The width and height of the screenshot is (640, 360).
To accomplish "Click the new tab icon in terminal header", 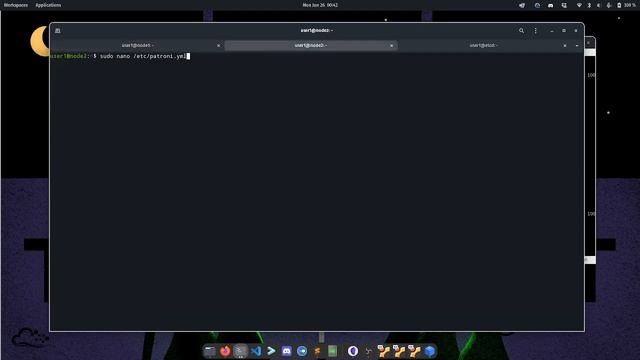I will tap(58, 31).
